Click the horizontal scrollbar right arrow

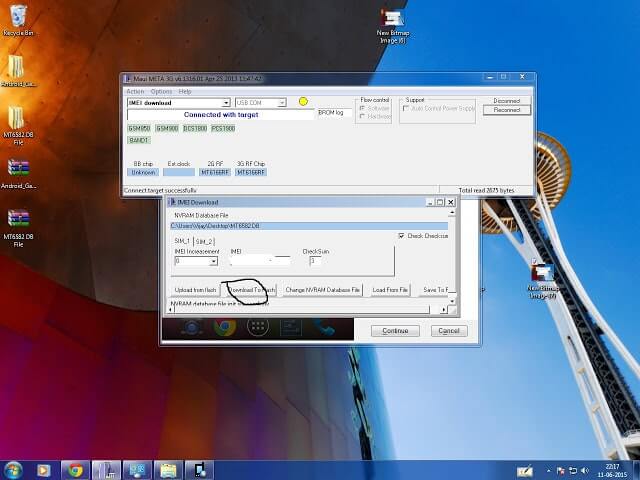coord(444,310)
